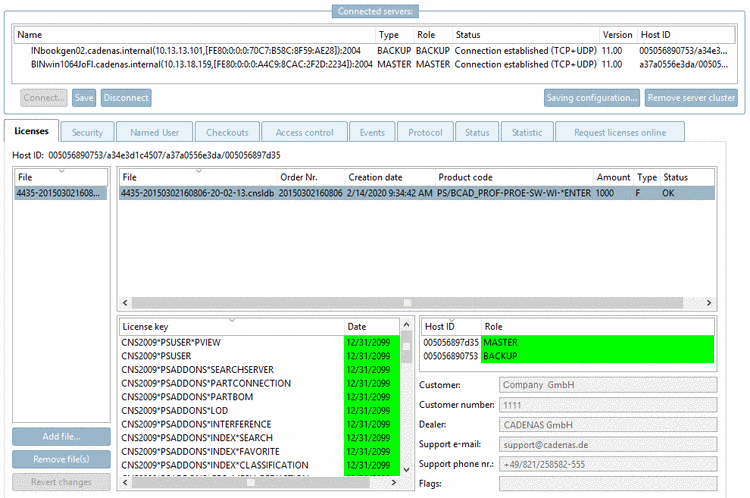This screenshot has height=498, width=750.
Task: Click Saving configuration... button
Action: click(x=592, y=98)
